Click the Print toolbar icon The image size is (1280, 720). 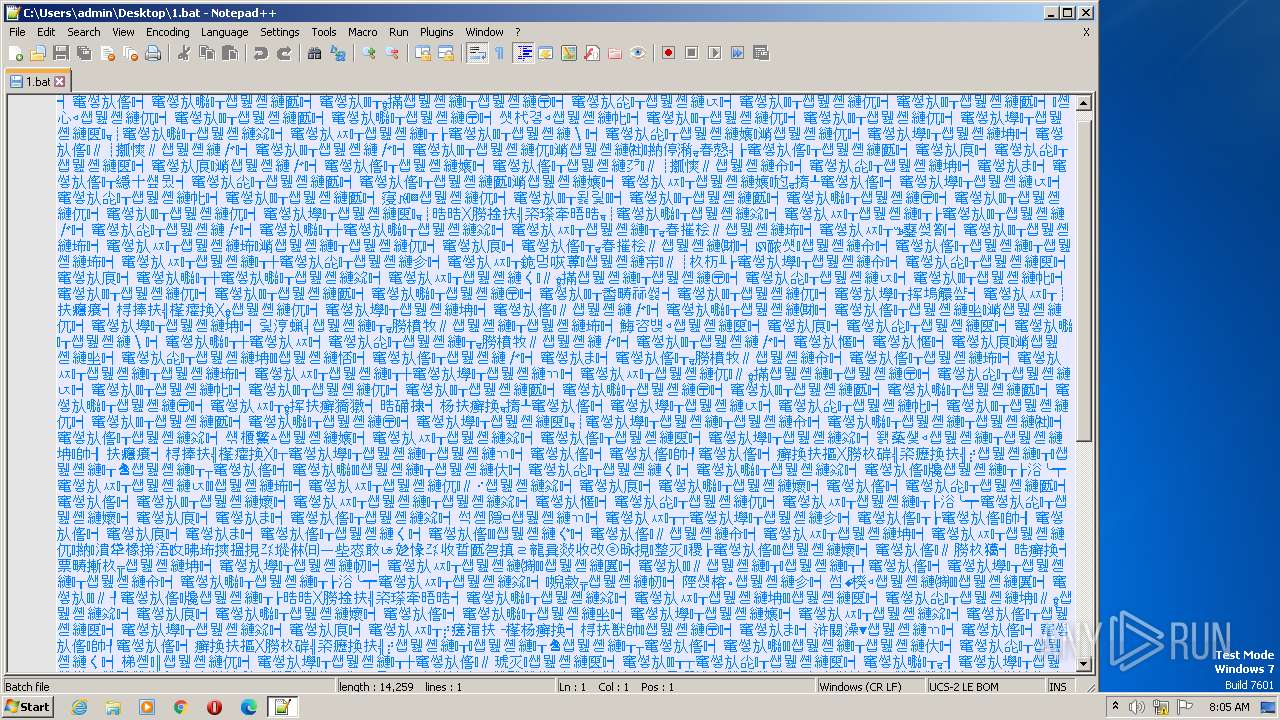(x=153, y=53)
